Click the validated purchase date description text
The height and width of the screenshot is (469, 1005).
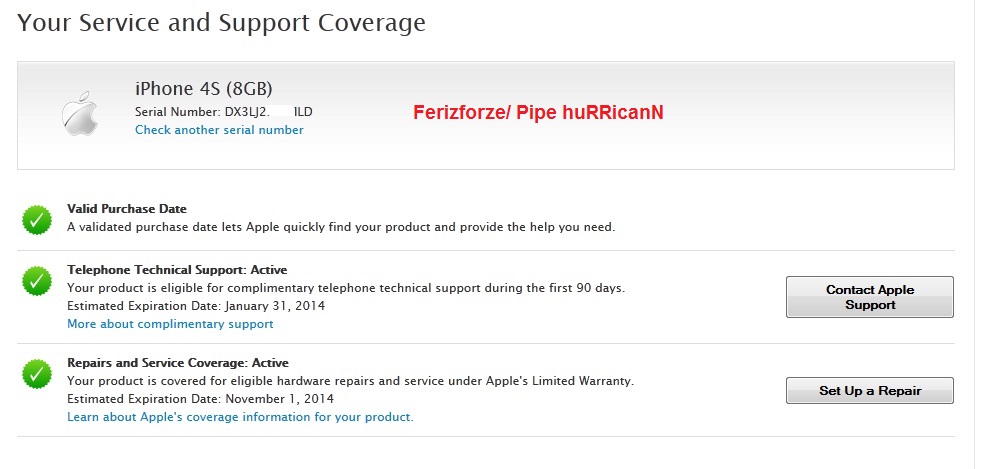click(x=340, y=227)
